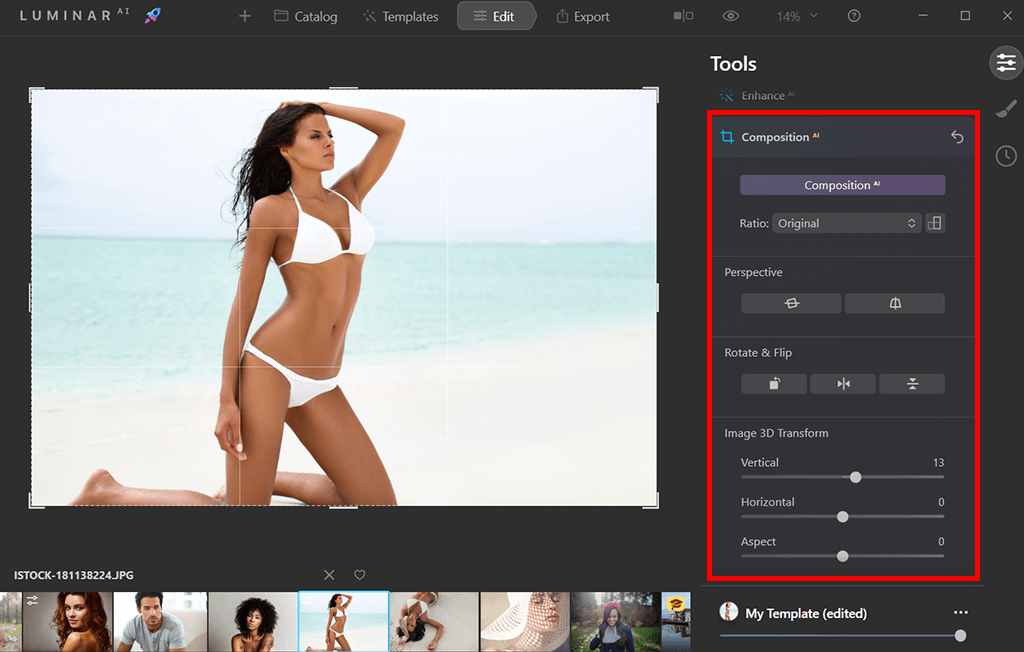The width and height of the screenshot is (1024, 652).
Task: Reset Composition tool with undo arrow
Action: [957, 137]
